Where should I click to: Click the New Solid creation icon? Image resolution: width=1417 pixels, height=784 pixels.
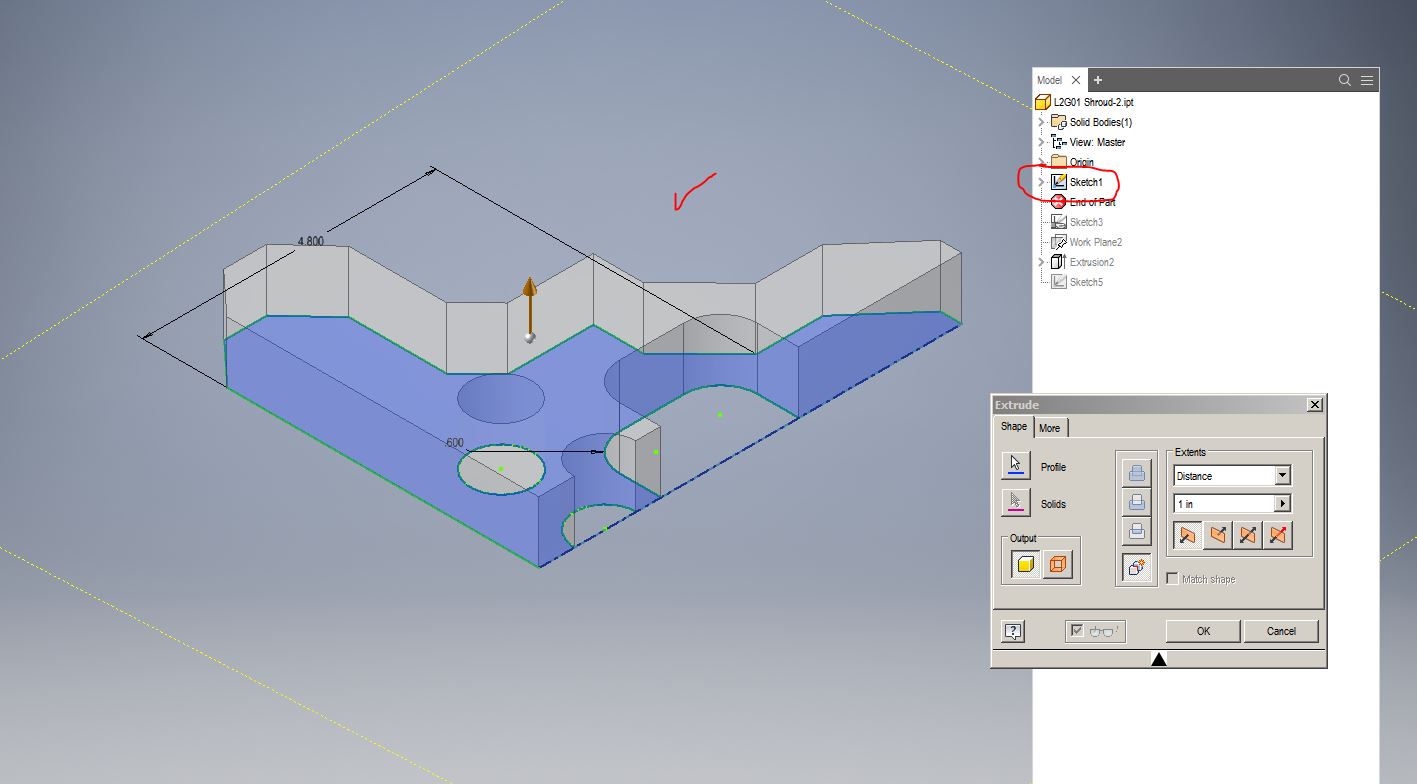pos(1136,566)
